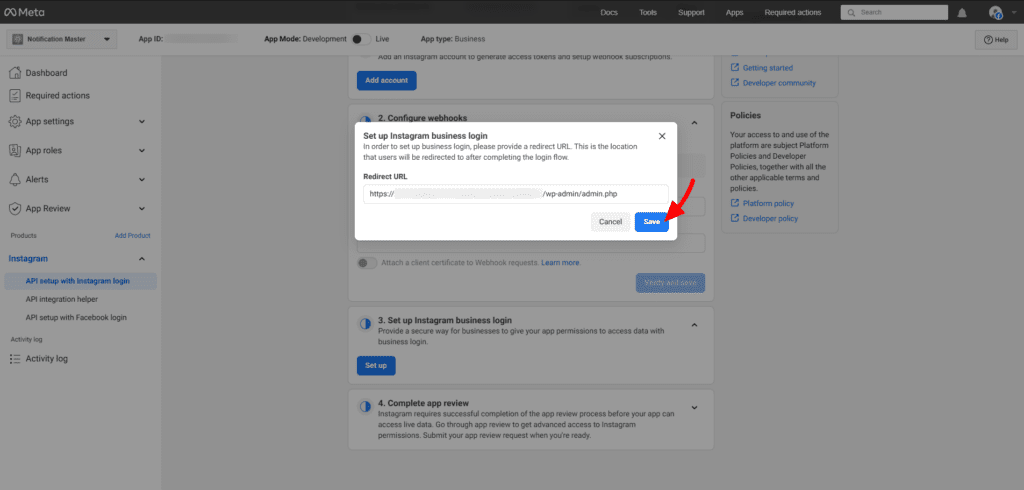Expand the Complete app review step

pos(694,408)
